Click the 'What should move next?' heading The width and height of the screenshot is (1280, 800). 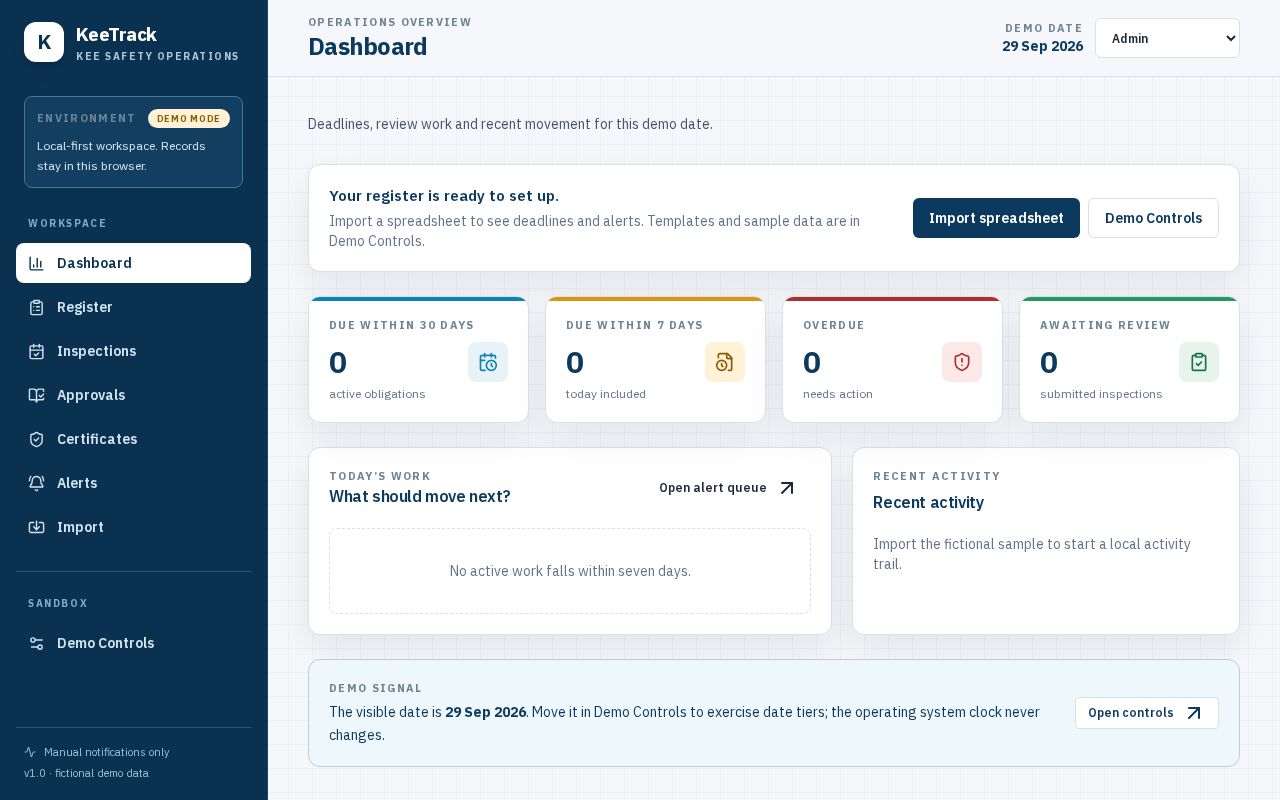click(420, 497)
